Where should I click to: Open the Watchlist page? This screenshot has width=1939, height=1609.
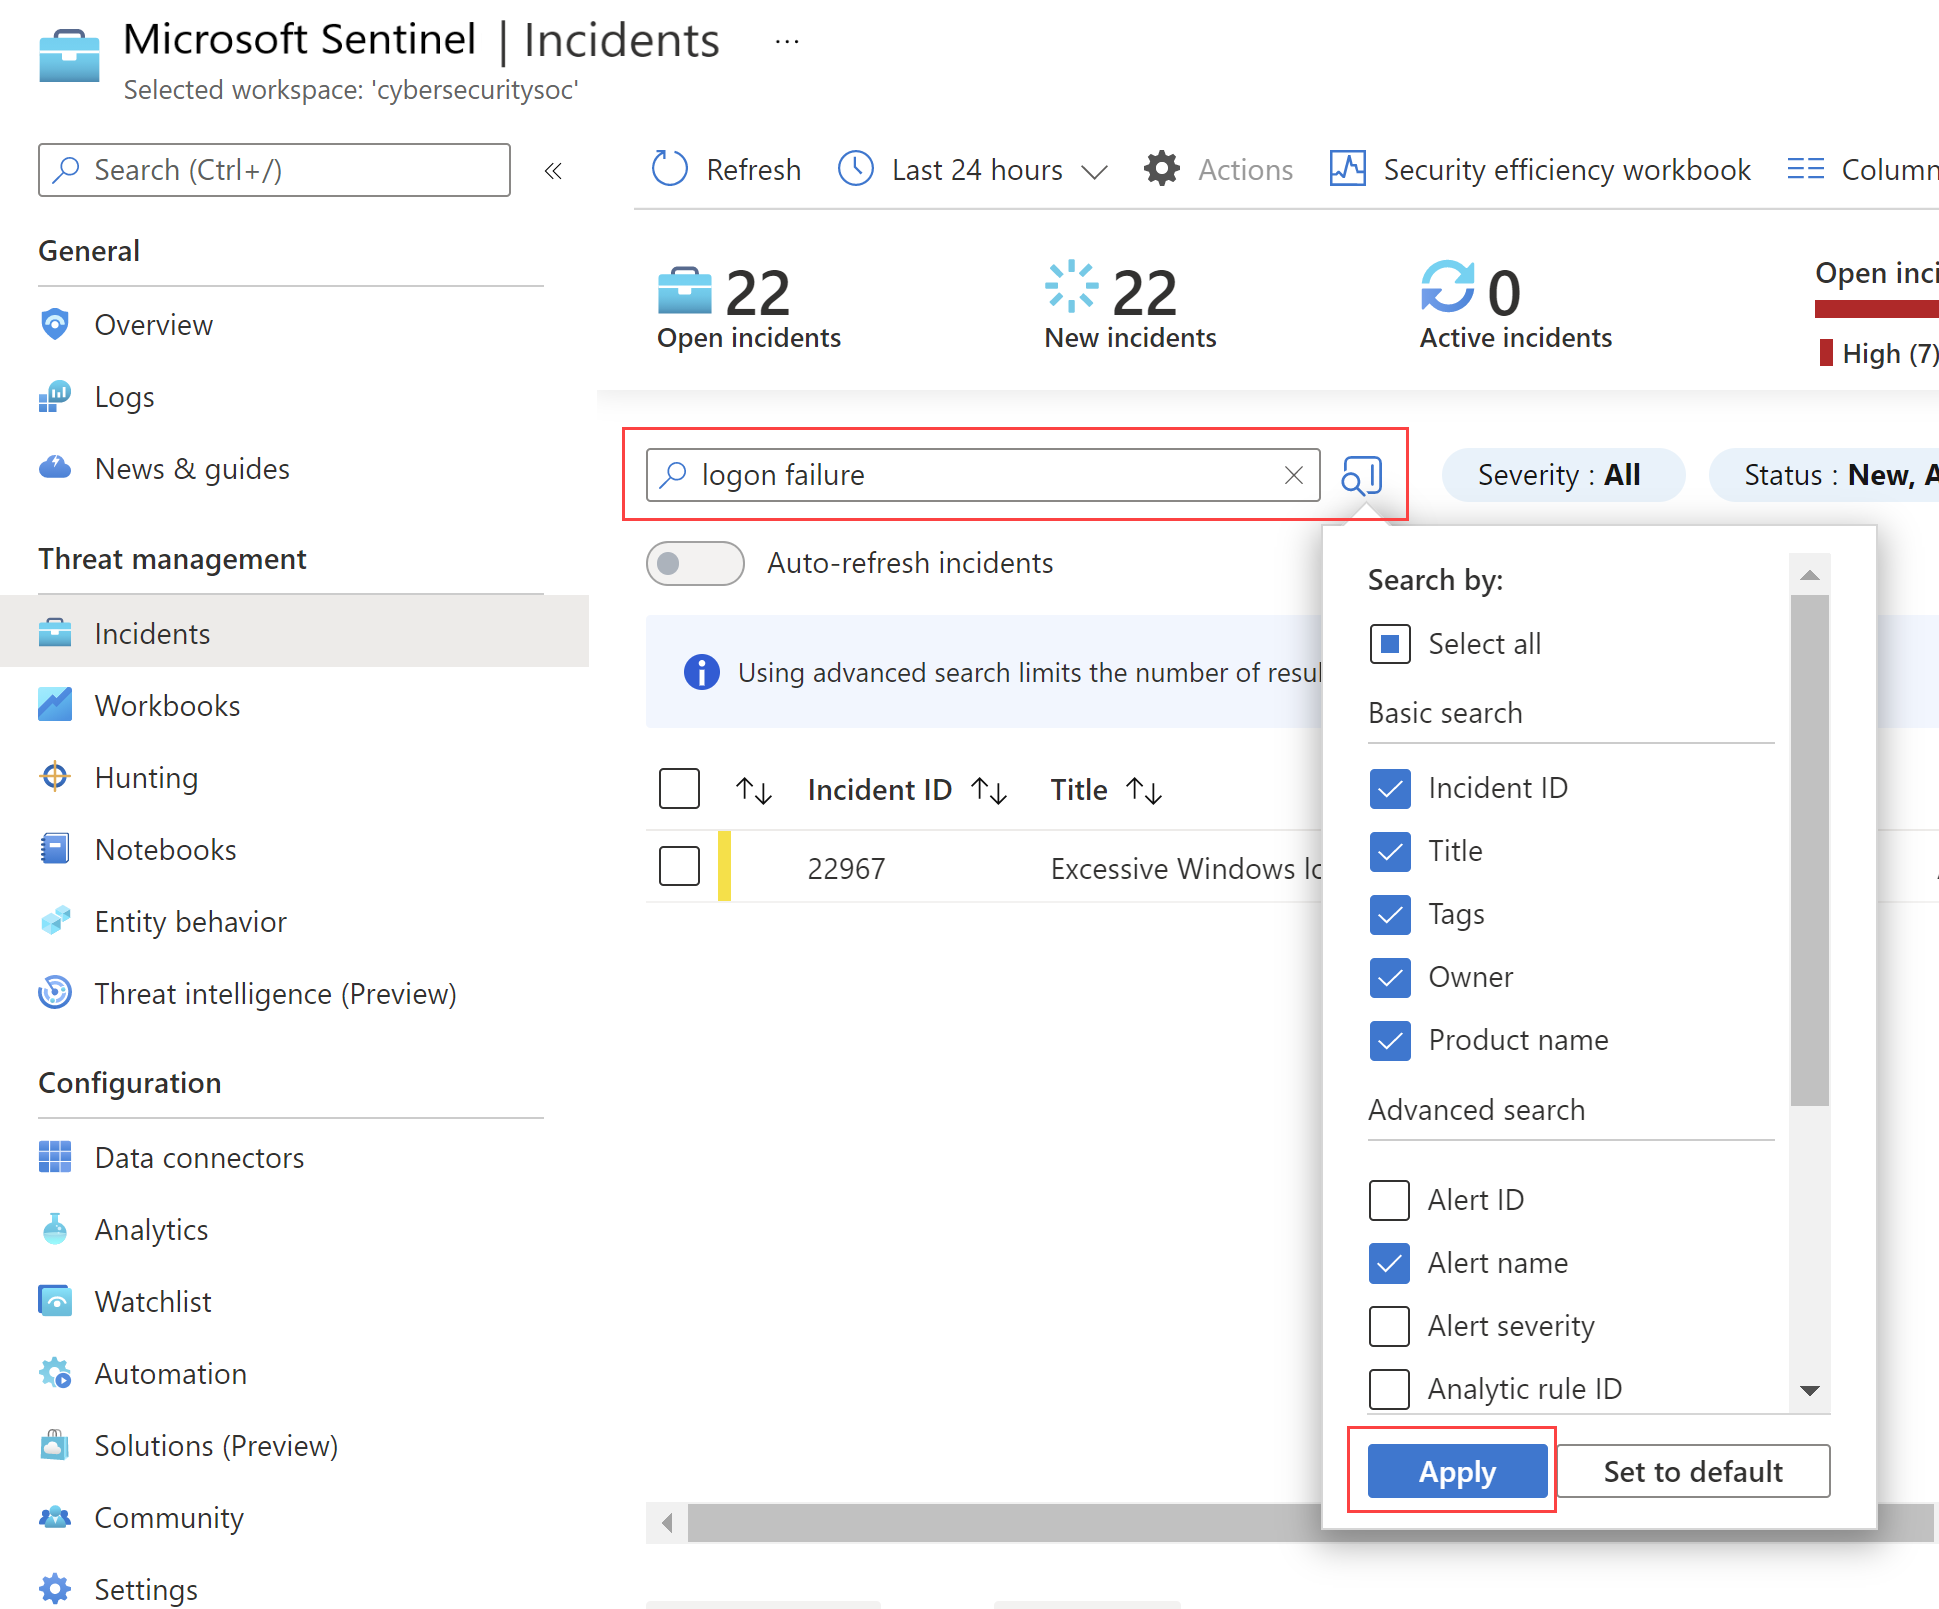pyautogui.click(x=153, y=1301)
